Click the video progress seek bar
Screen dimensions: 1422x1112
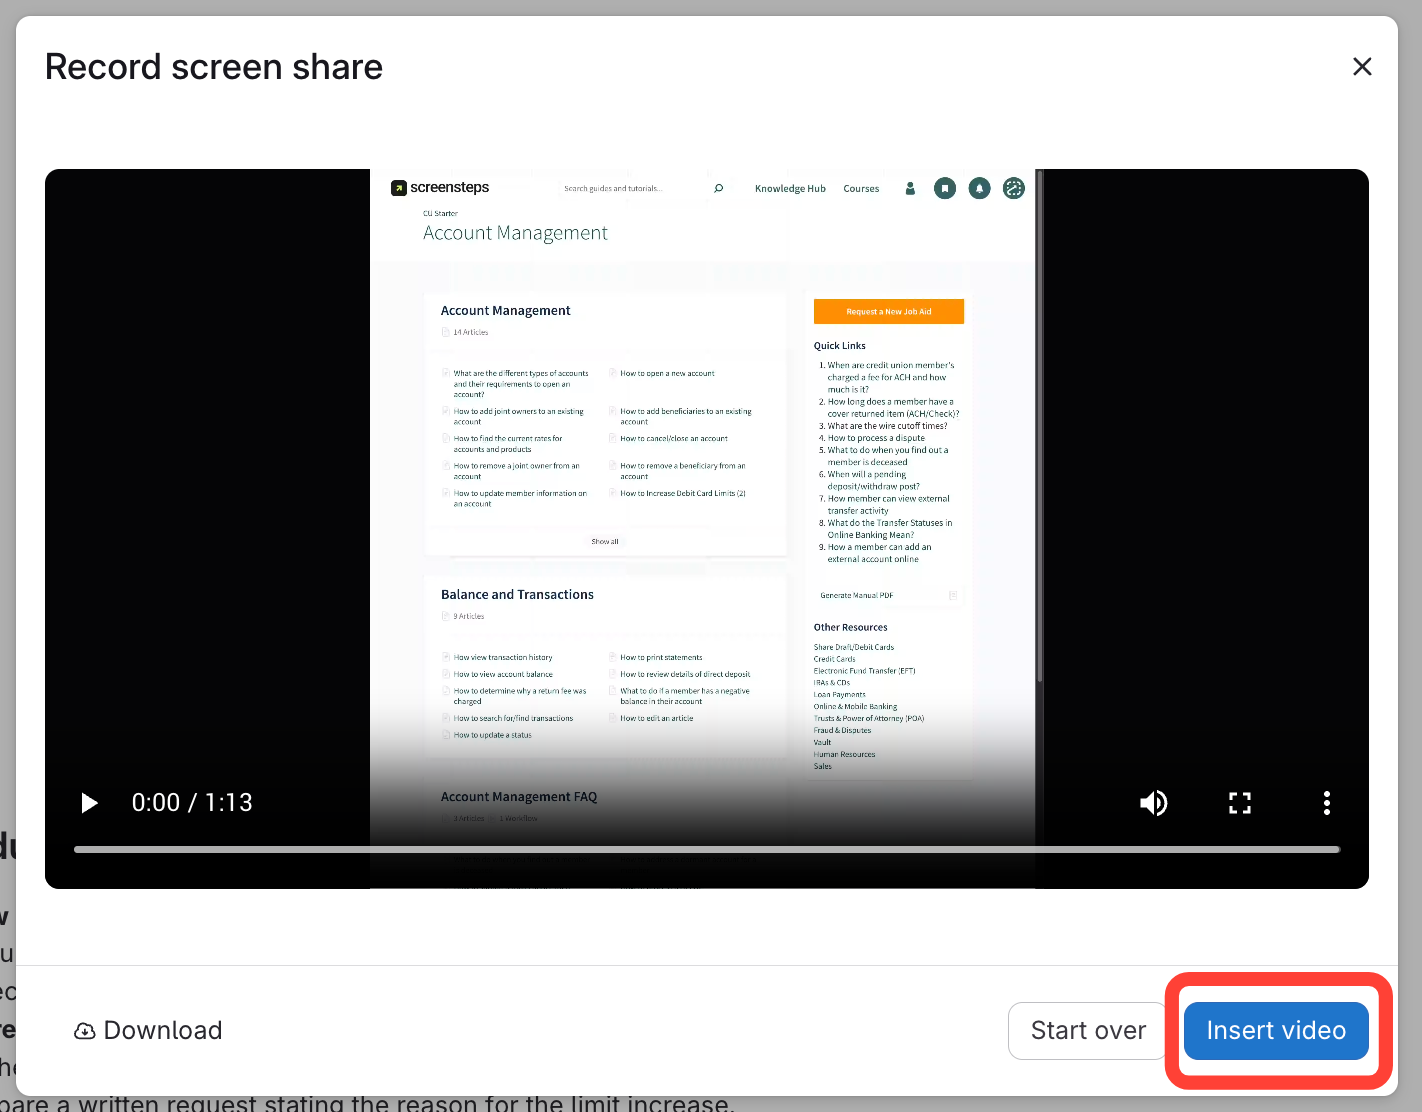pyautogui.click(x=706, y=850)
